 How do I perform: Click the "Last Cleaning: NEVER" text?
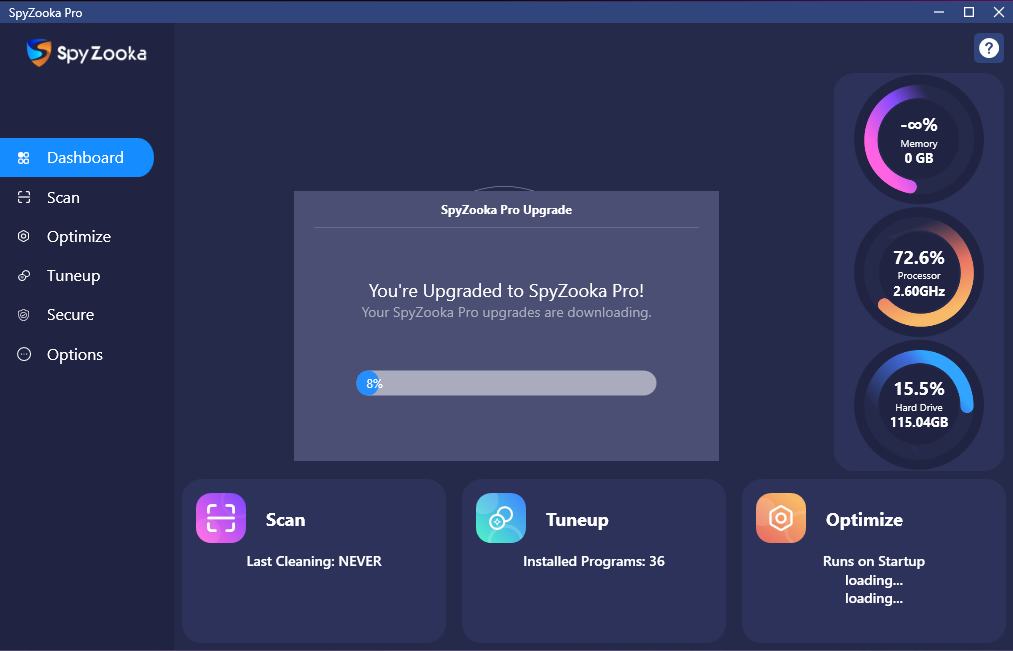[314, 561]
